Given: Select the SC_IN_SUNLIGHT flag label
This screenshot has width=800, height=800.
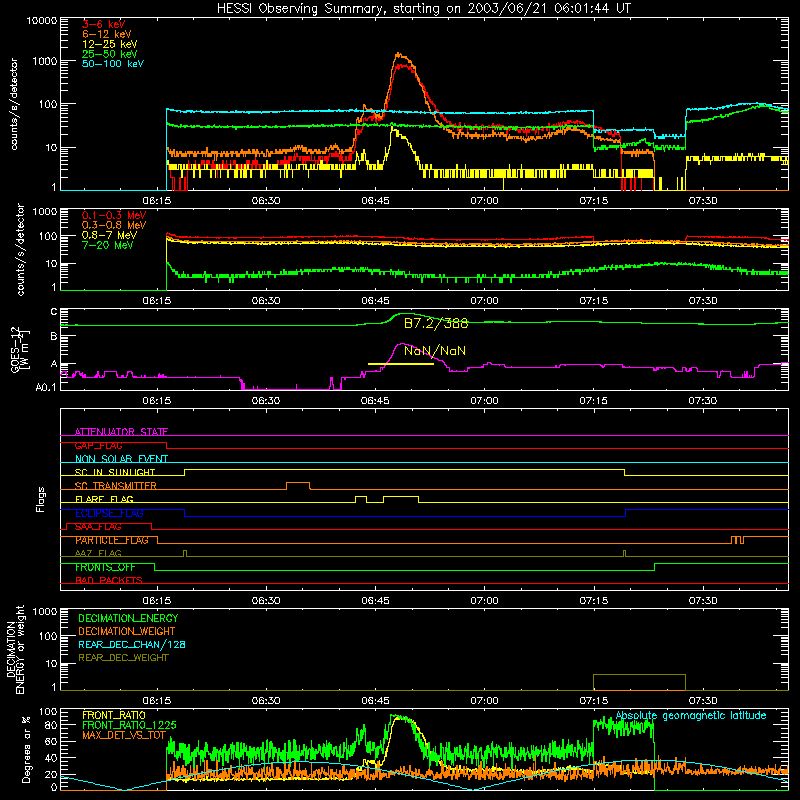Looking at the screenshot, I should (115, 472).
